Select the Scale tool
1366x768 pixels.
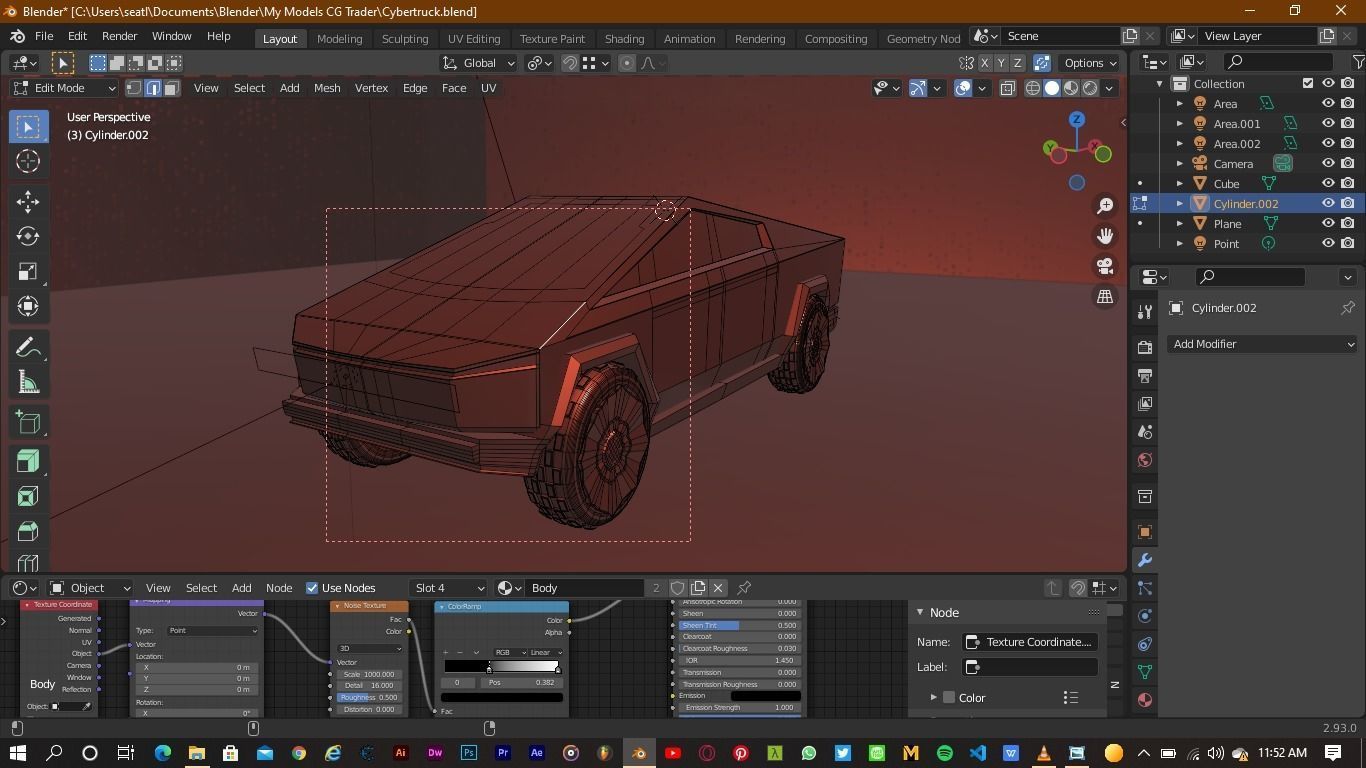pyautogui.click(x=28, y=271)
